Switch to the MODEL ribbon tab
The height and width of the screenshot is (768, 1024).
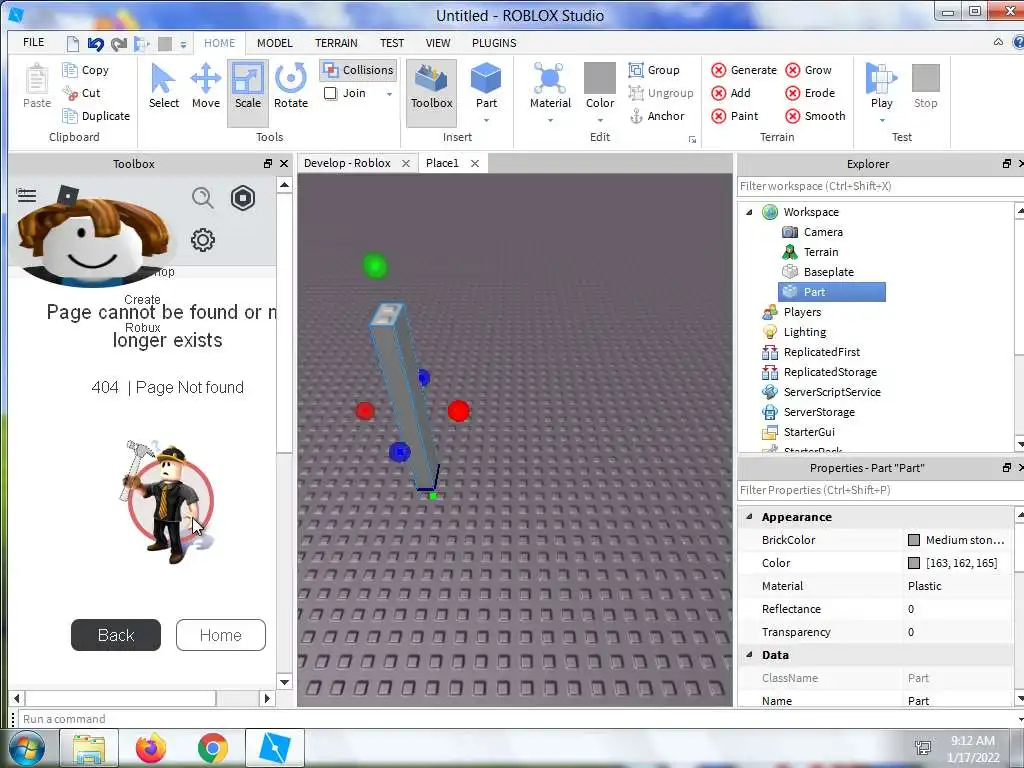[x=274, y=43]
